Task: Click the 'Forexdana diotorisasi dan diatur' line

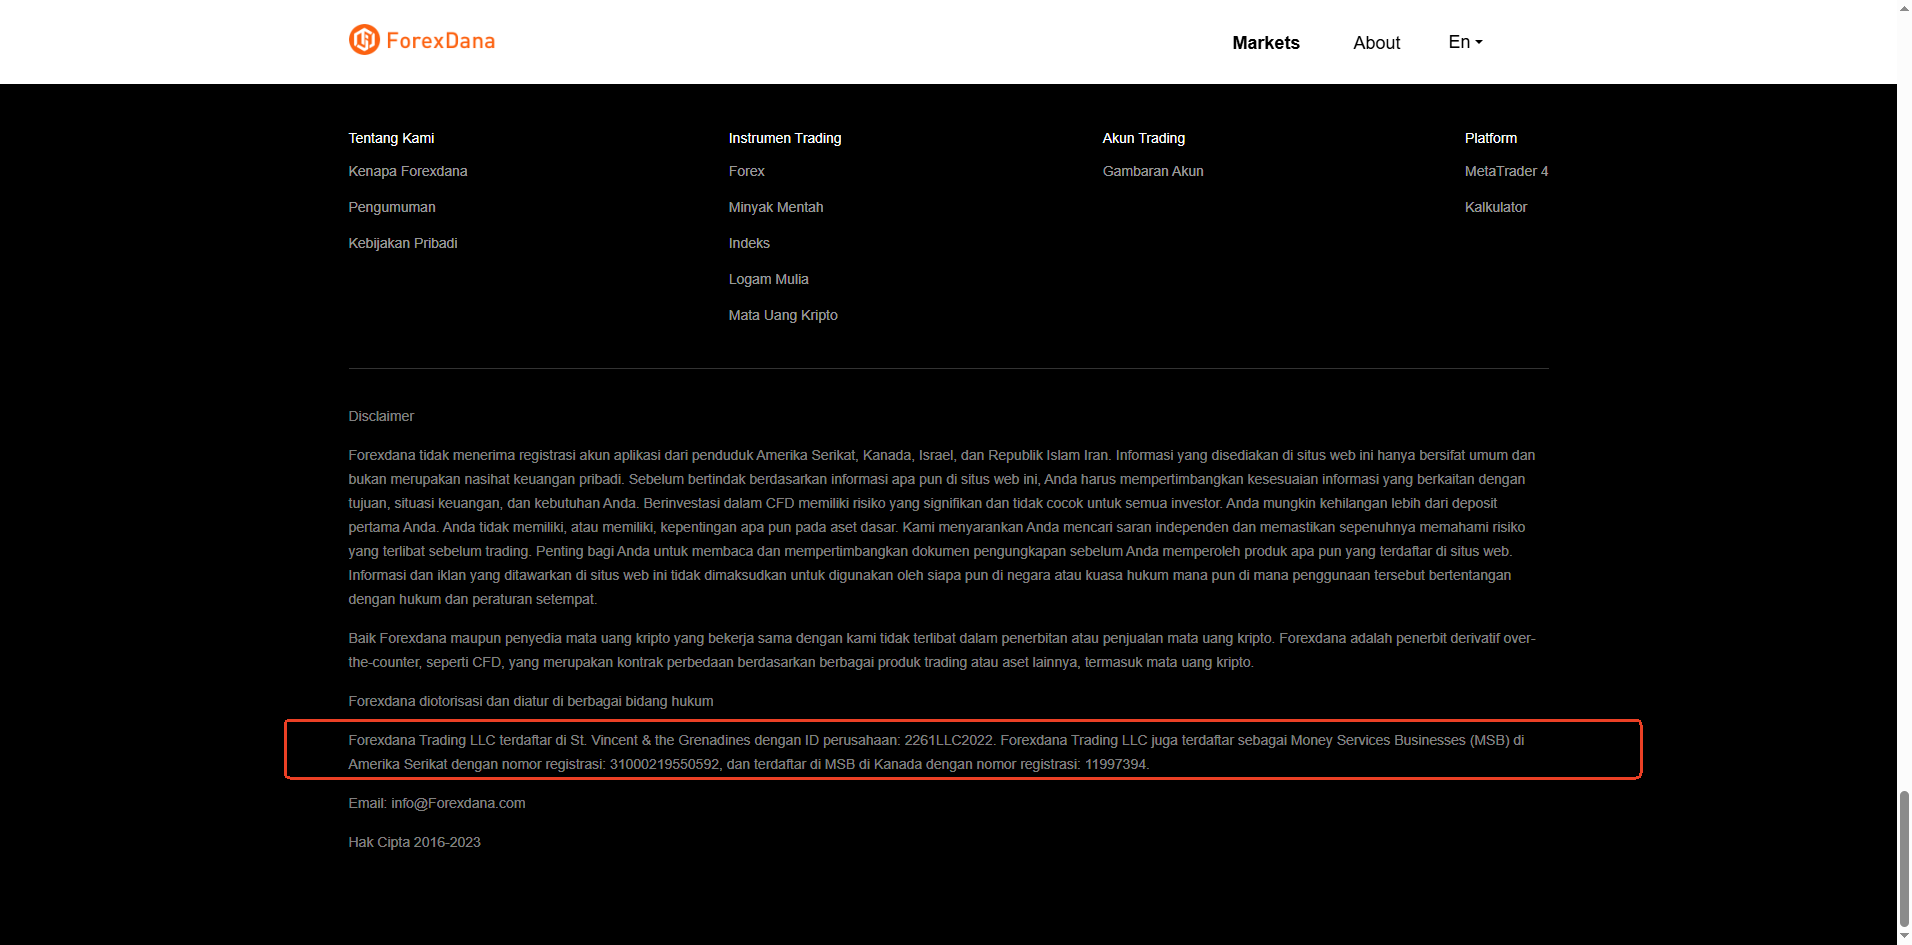Action: 531,701
